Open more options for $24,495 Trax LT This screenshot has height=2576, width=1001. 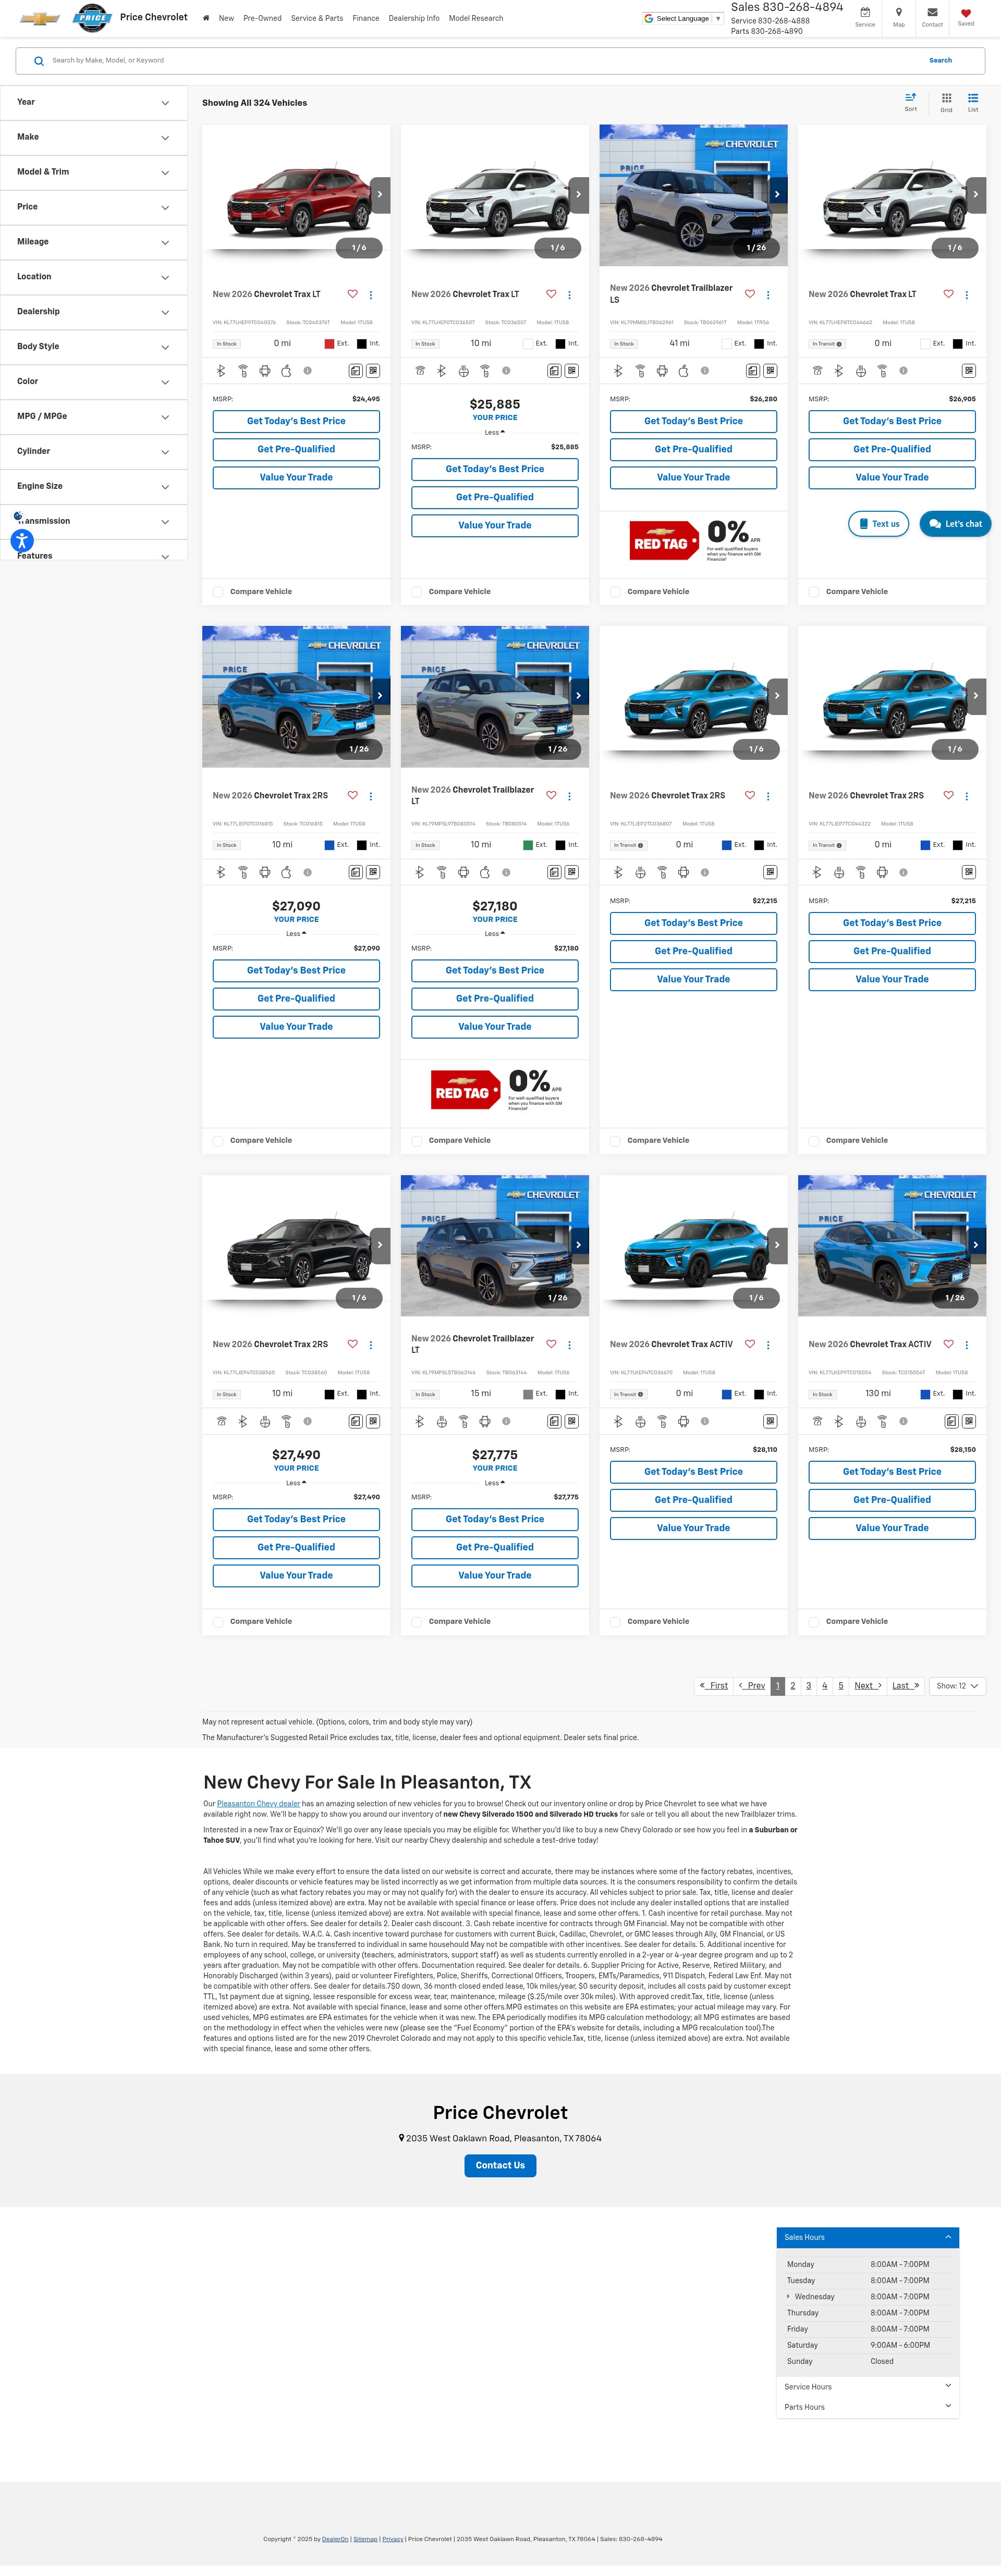[x=371, y=295]
